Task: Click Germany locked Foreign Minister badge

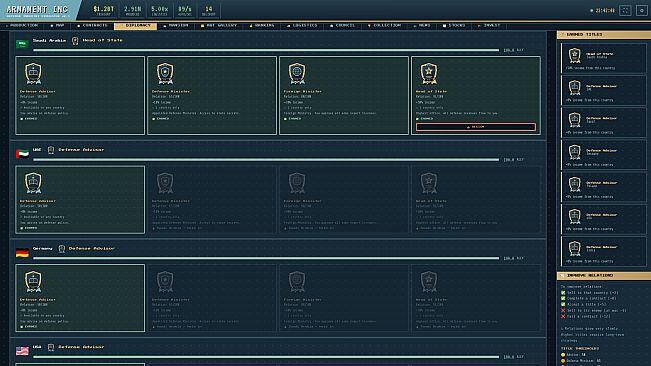Action: tap(297, 282)
